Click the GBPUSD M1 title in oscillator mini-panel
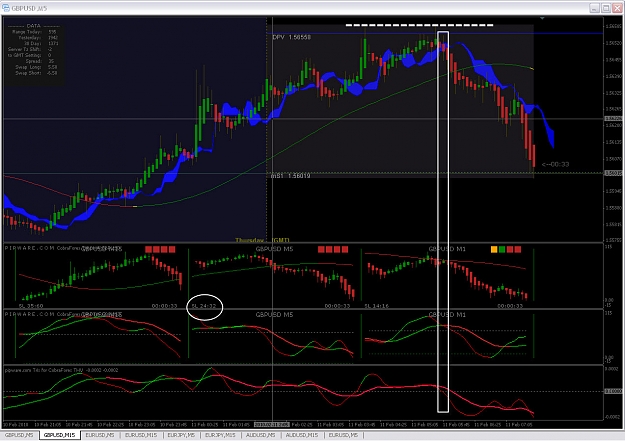 [447, 315]
